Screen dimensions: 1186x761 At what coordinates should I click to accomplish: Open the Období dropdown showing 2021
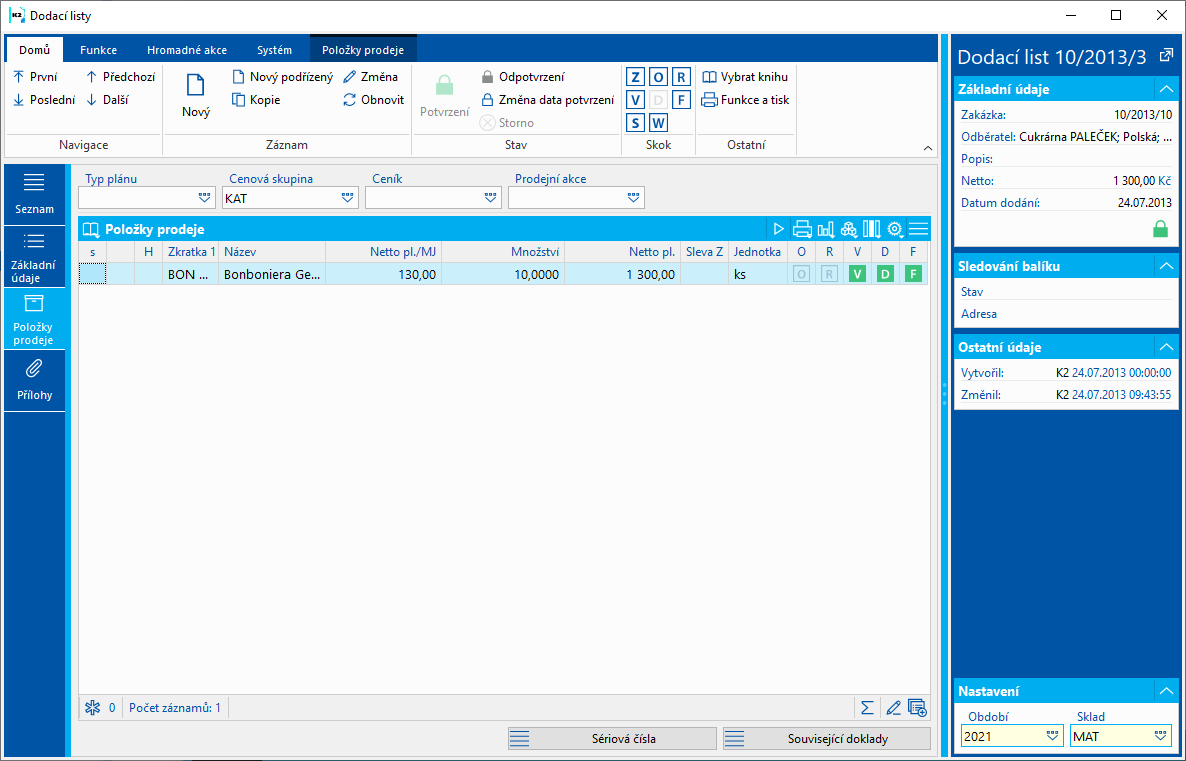(1052, 736)
